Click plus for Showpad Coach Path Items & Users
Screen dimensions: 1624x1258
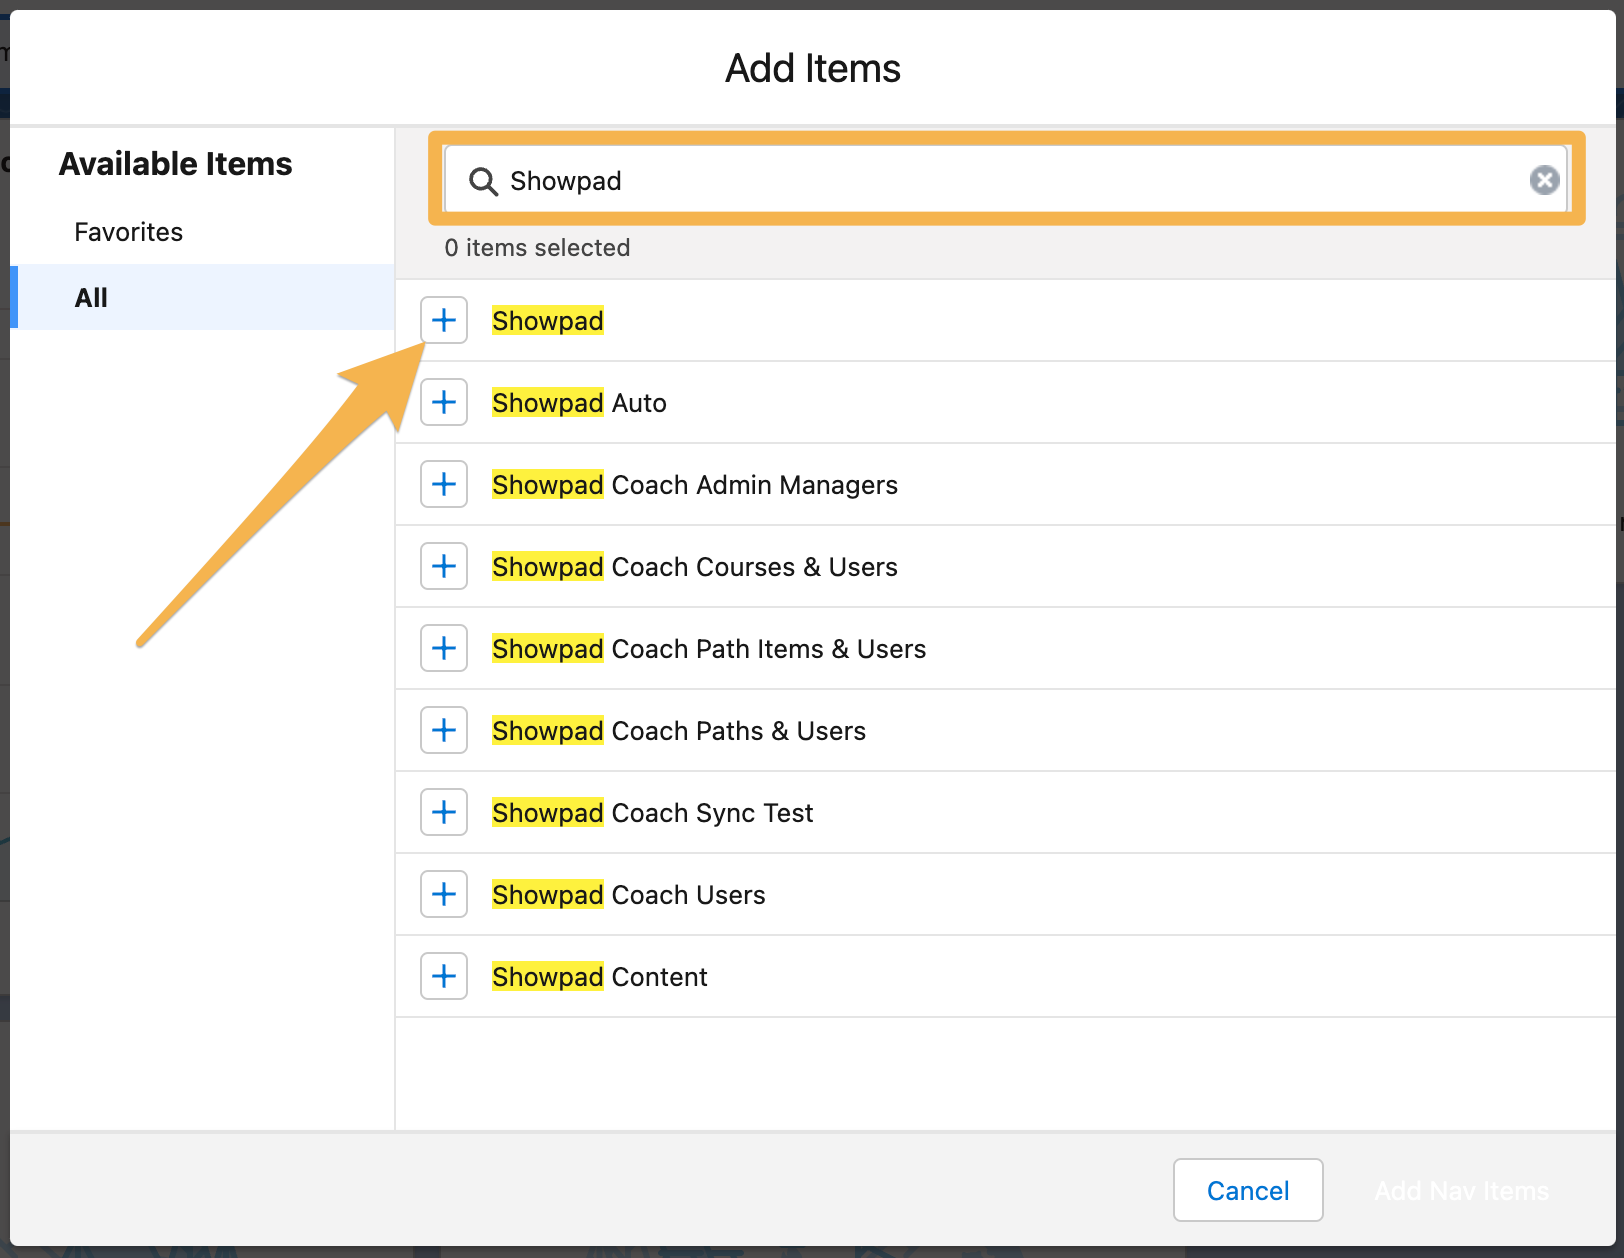443,648
